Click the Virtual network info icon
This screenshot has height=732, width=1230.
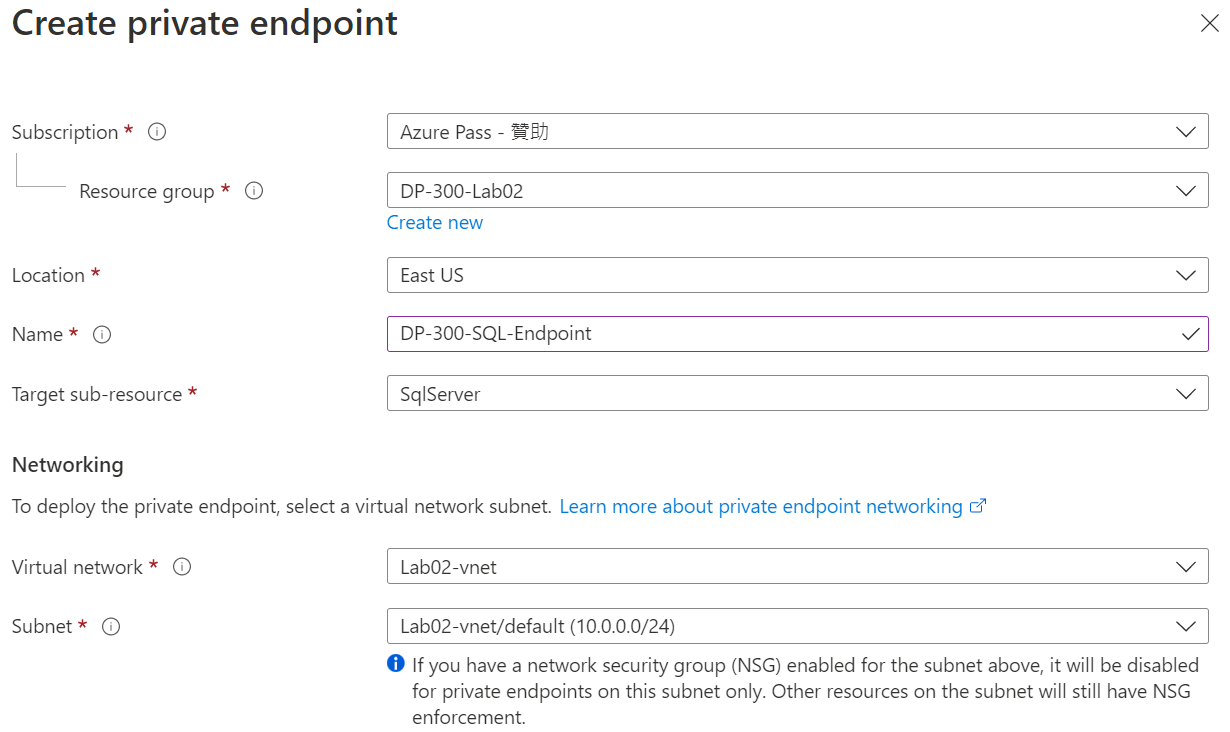point(182,567)
